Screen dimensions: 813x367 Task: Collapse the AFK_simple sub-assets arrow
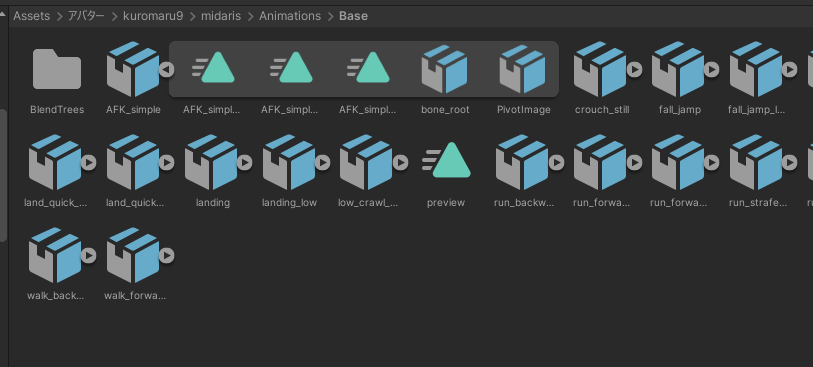pos(166,69)
